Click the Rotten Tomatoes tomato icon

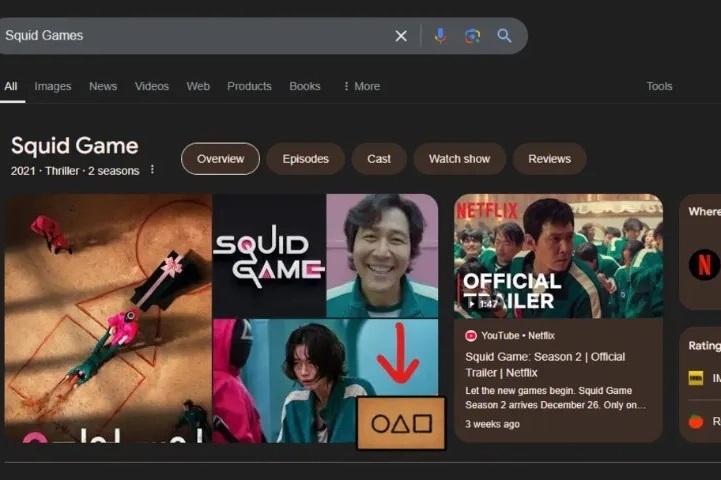pos(696,421)
